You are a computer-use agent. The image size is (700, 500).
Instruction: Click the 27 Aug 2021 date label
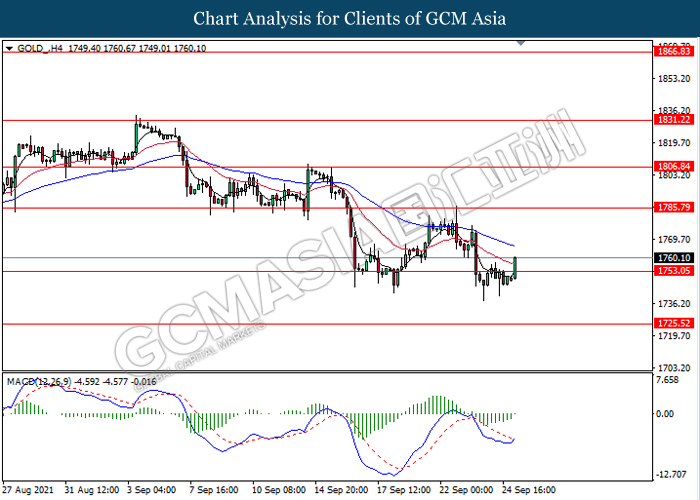click(x=28, y=491)
